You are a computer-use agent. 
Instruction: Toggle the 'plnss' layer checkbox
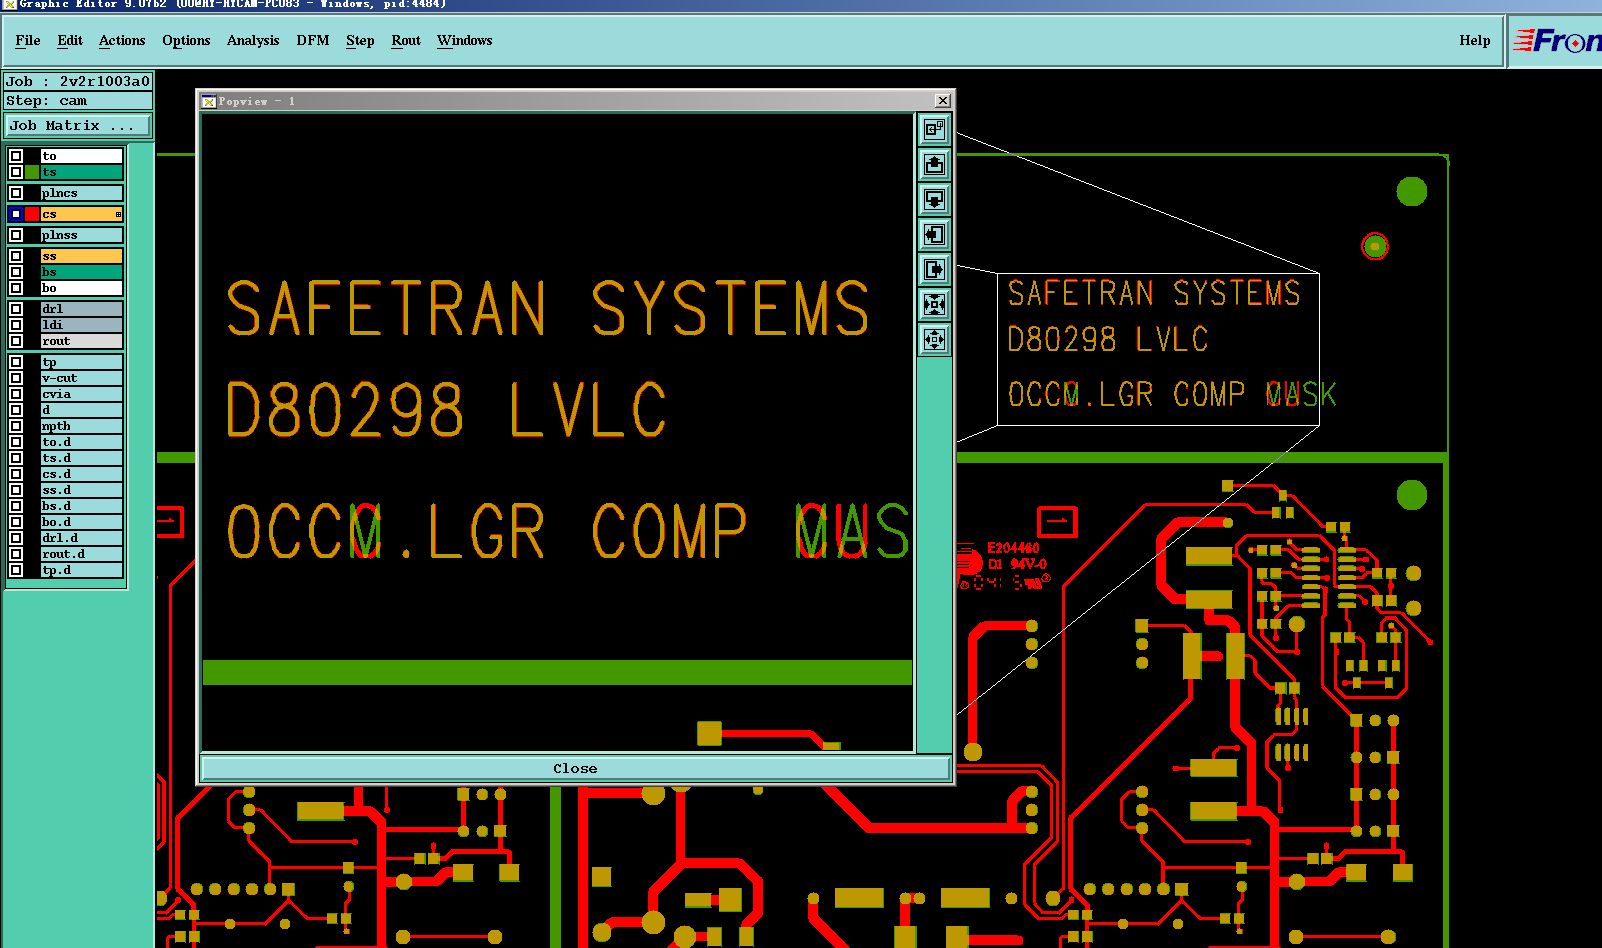pyautogui.click(x=16, y=235)
